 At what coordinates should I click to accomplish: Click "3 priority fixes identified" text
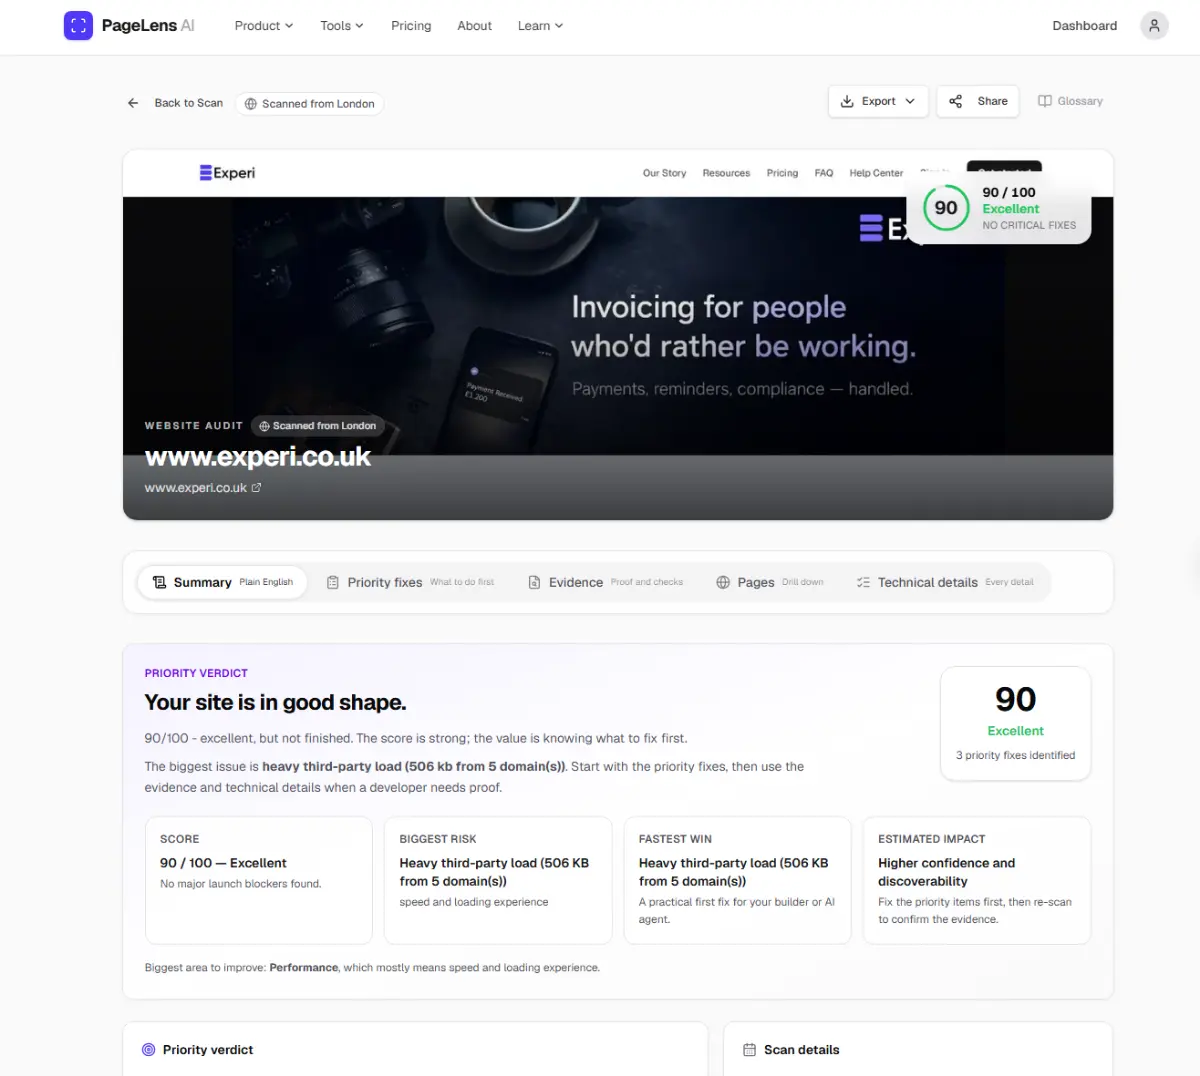[x=1015, y=756]
